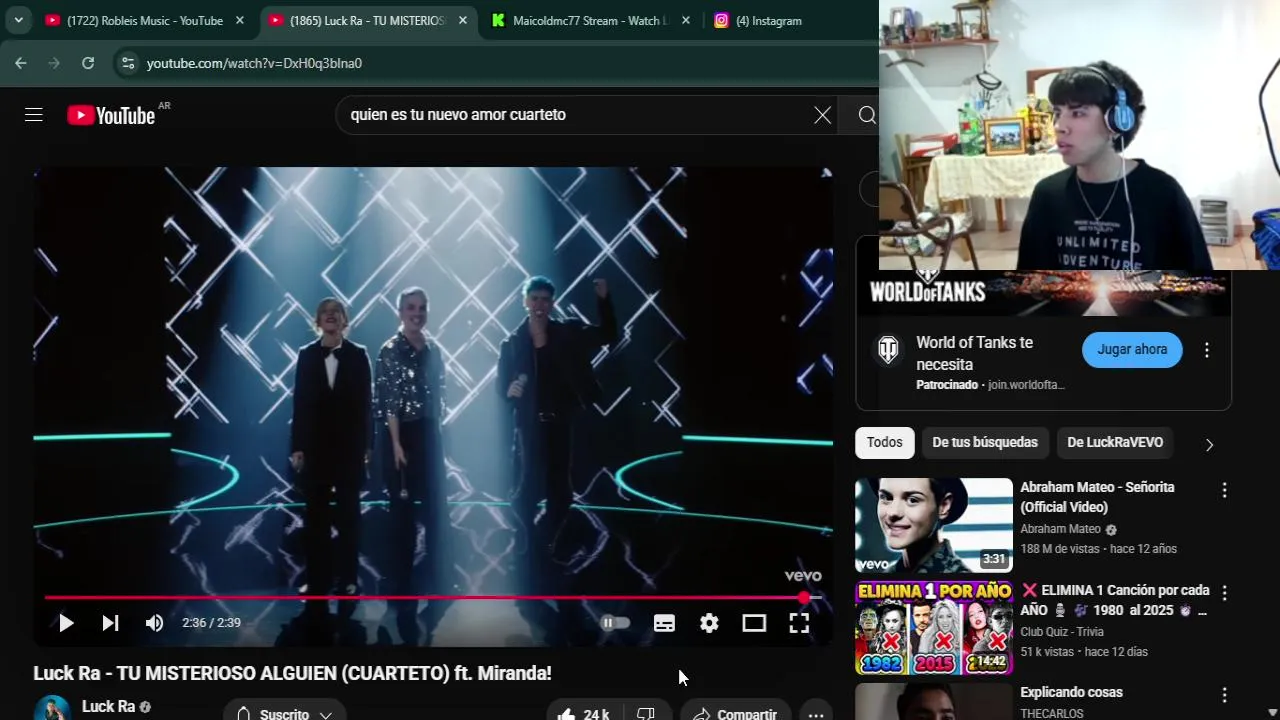Screen dimensions: 1280x720
Task: Open Luck Ra channel name link
Action: (x=108, y=706)
